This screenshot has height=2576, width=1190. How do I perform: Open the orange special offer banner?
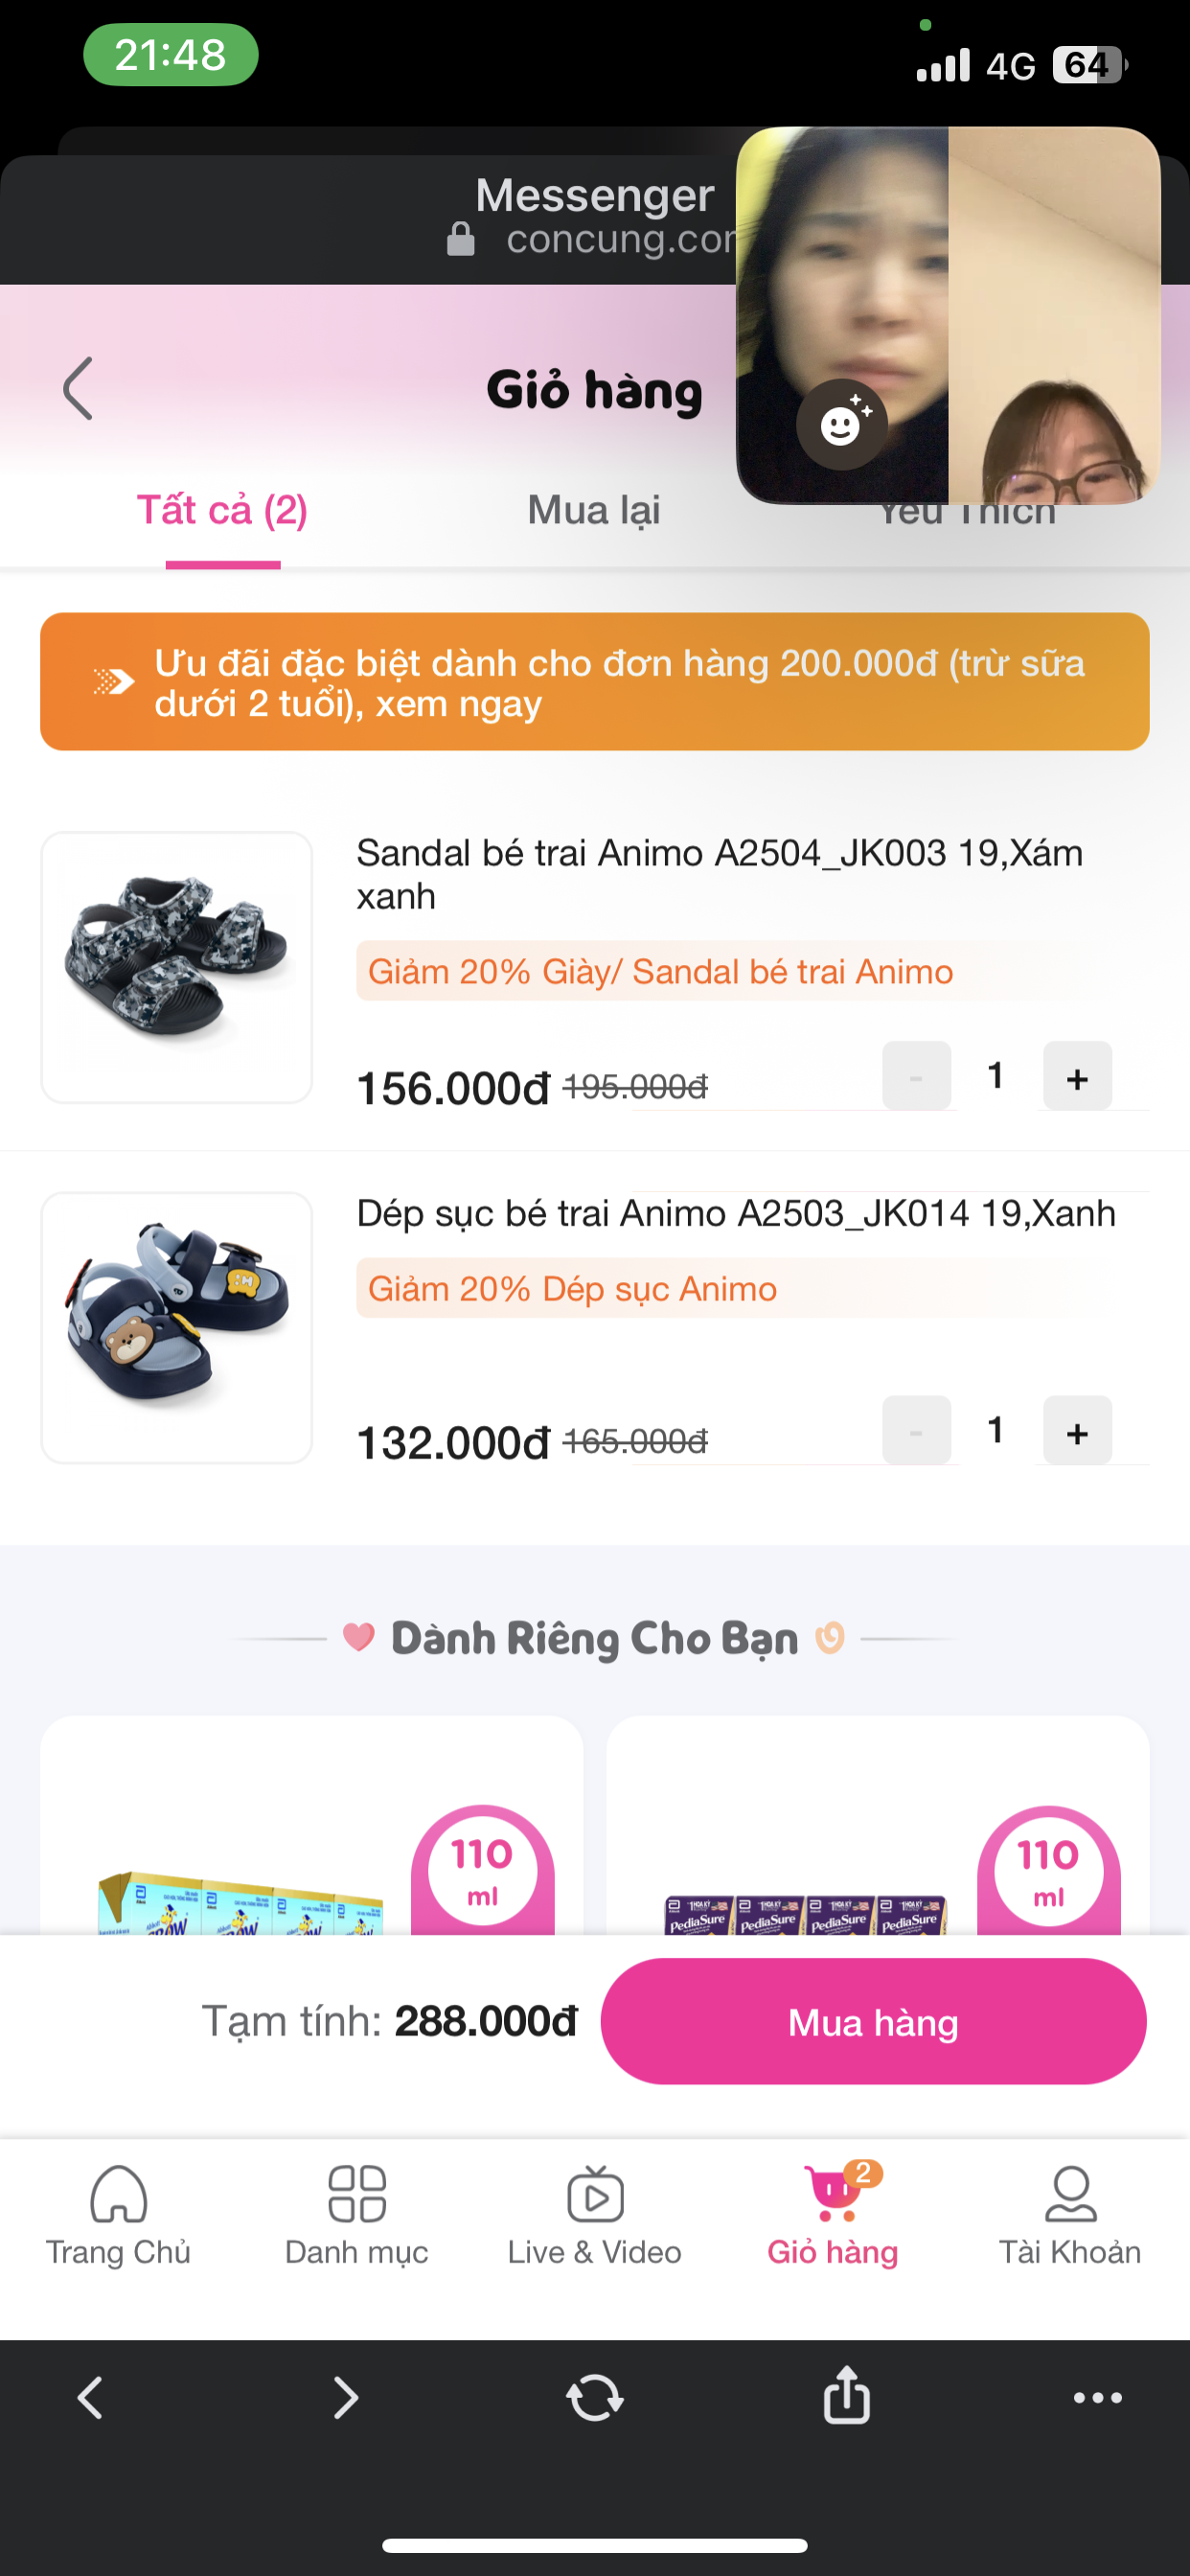(x=594, y=682)
